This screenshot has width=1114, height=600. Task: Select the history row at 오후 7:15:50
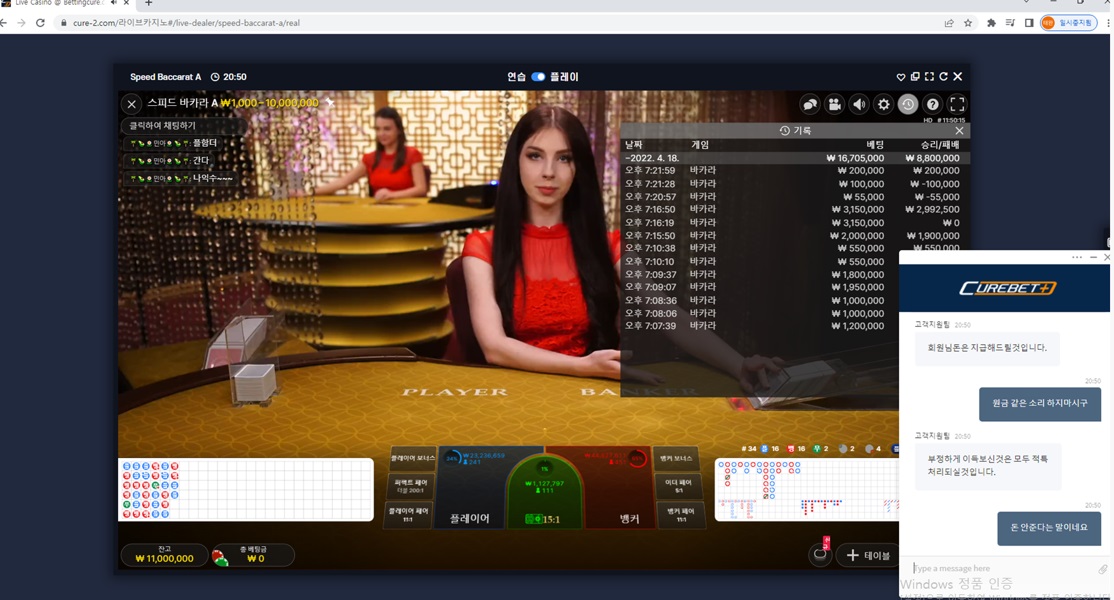(x=794, y=236)
